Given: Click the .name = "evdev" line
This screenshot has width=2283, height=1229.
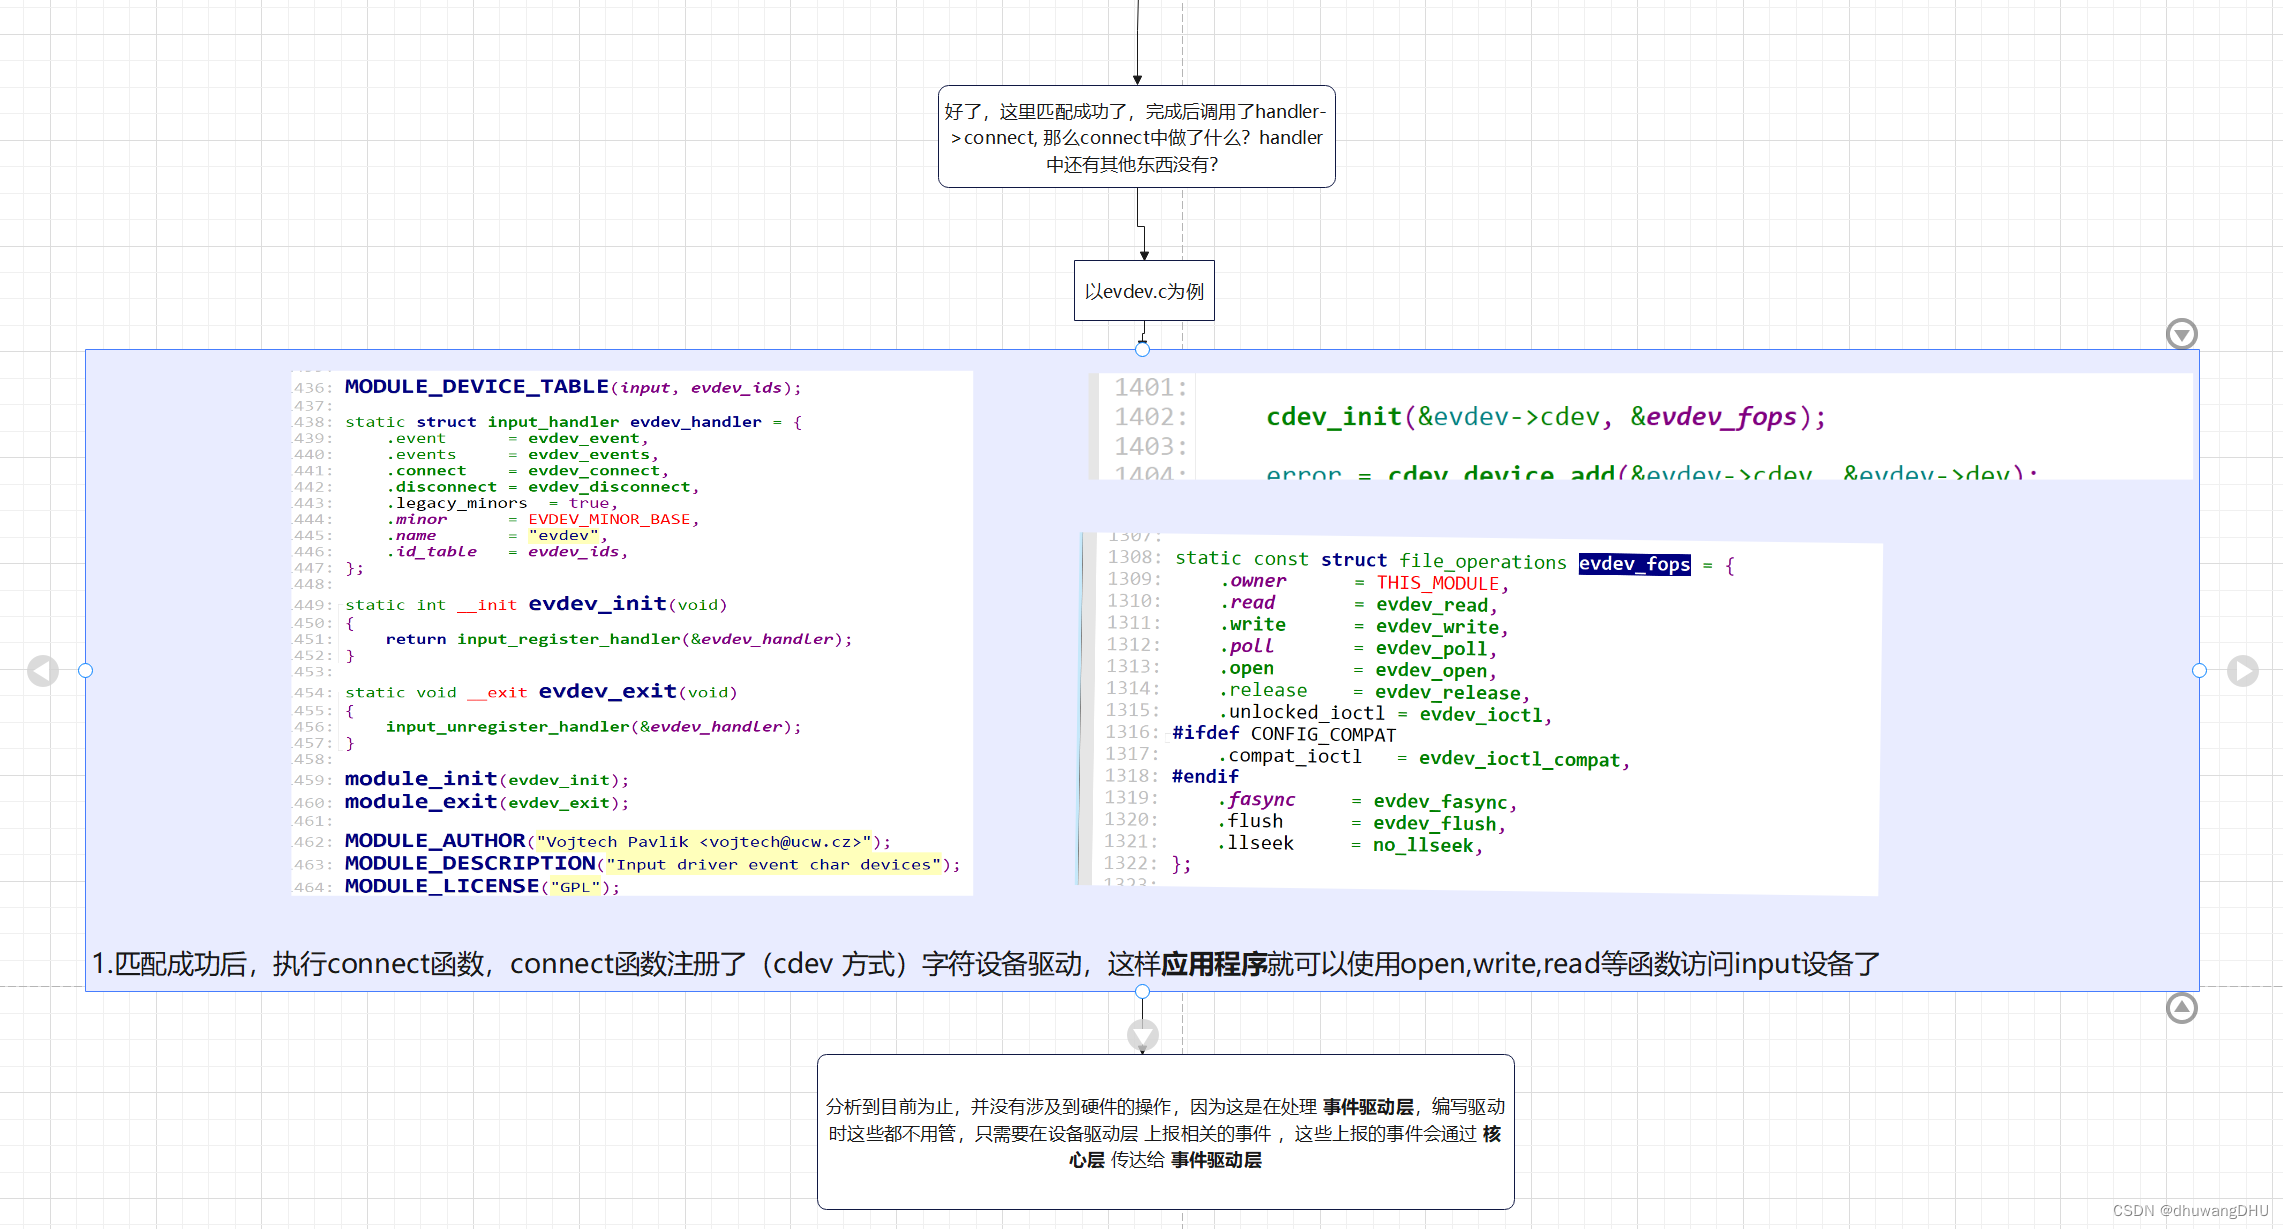Looking at the screenshot, I should (497, 536).
